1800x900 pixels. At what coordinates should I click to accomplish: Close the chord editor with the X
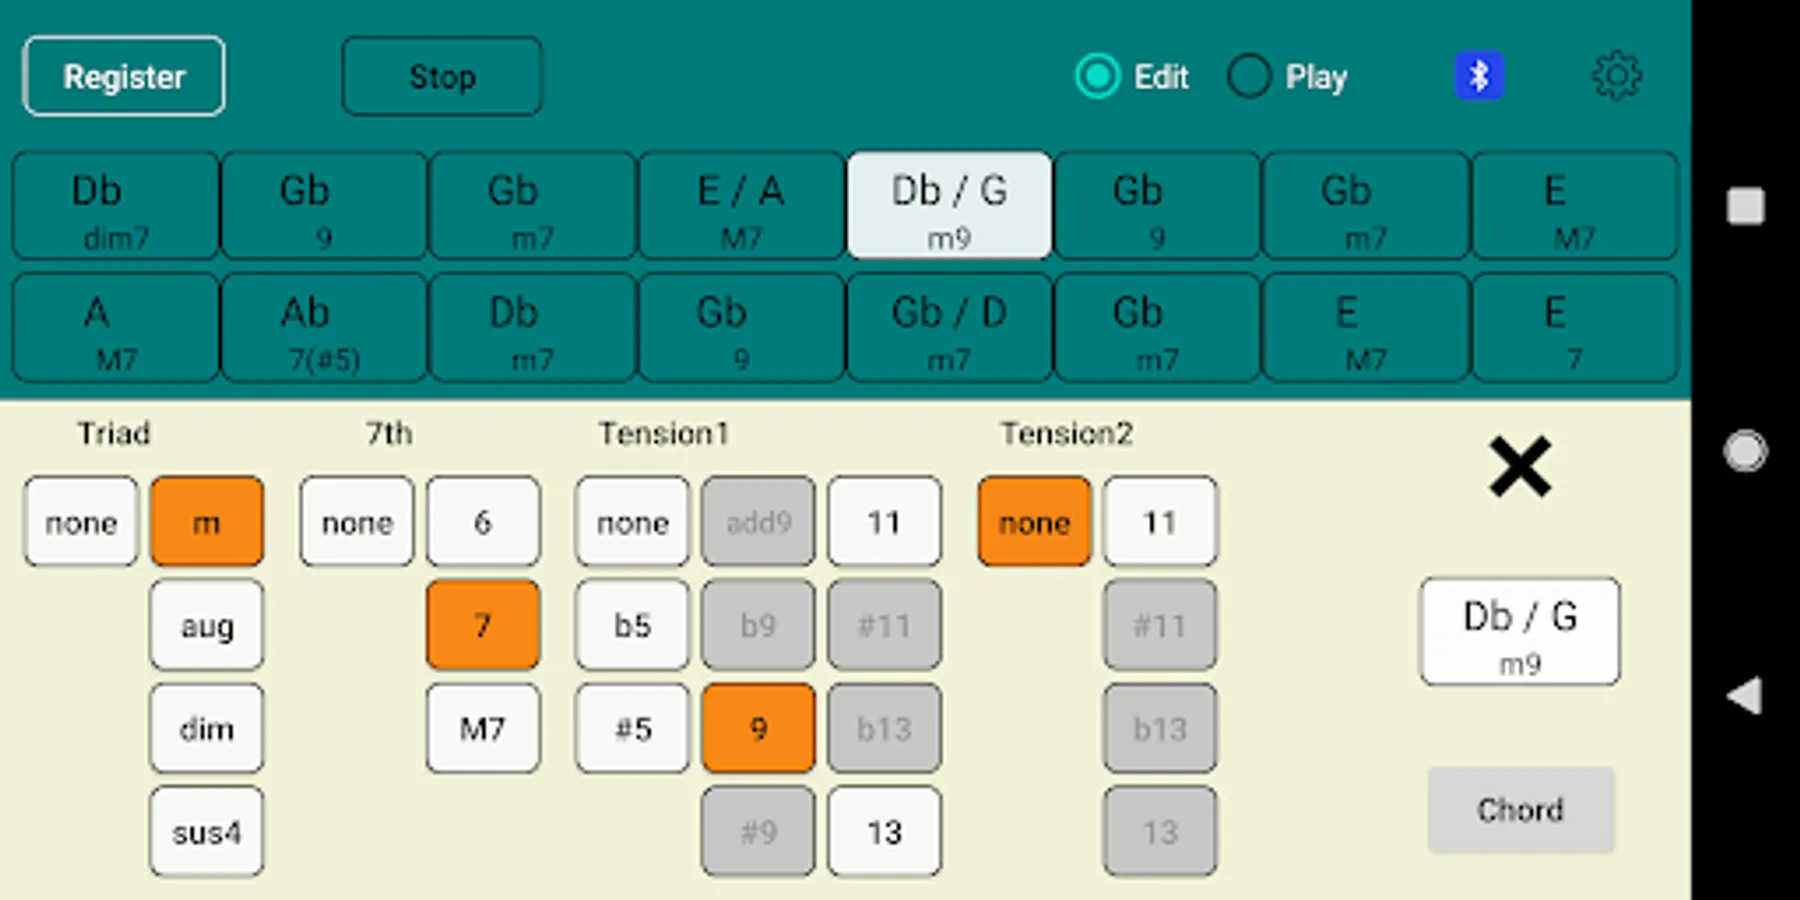point(1519,466)
